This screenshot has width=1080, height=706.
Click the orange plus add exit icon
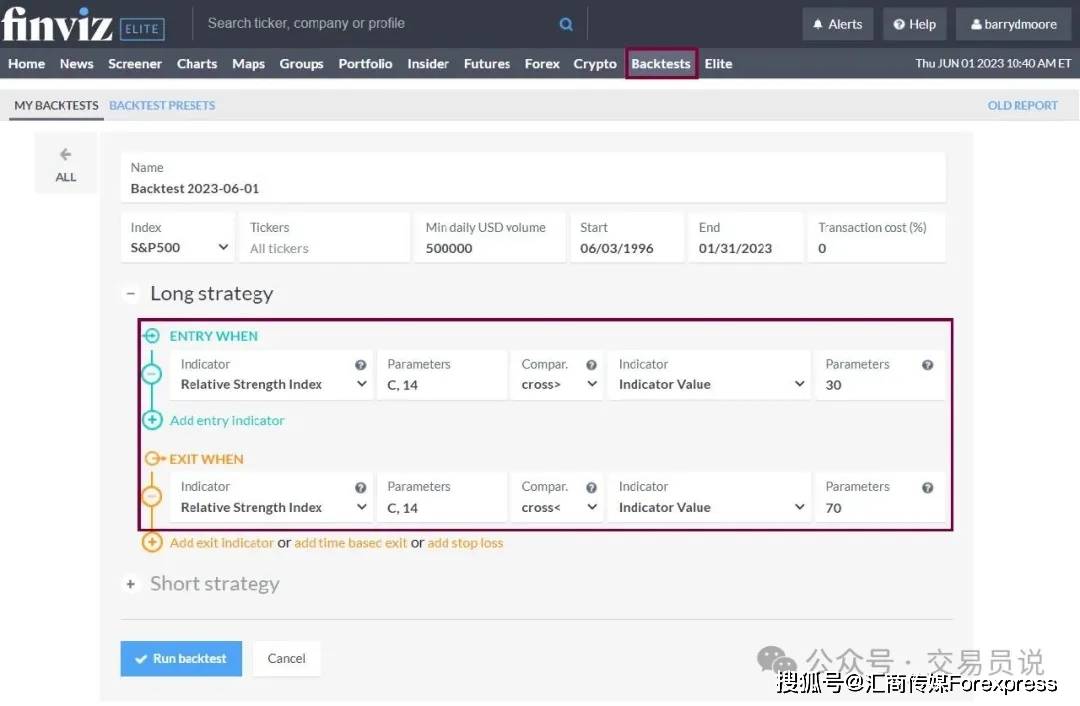(152, 543)
